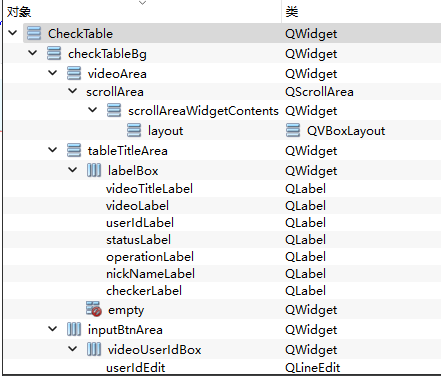Click the videoUserIdBox horizontal layout icon
The image size is (441, 376).
(94, 349)
